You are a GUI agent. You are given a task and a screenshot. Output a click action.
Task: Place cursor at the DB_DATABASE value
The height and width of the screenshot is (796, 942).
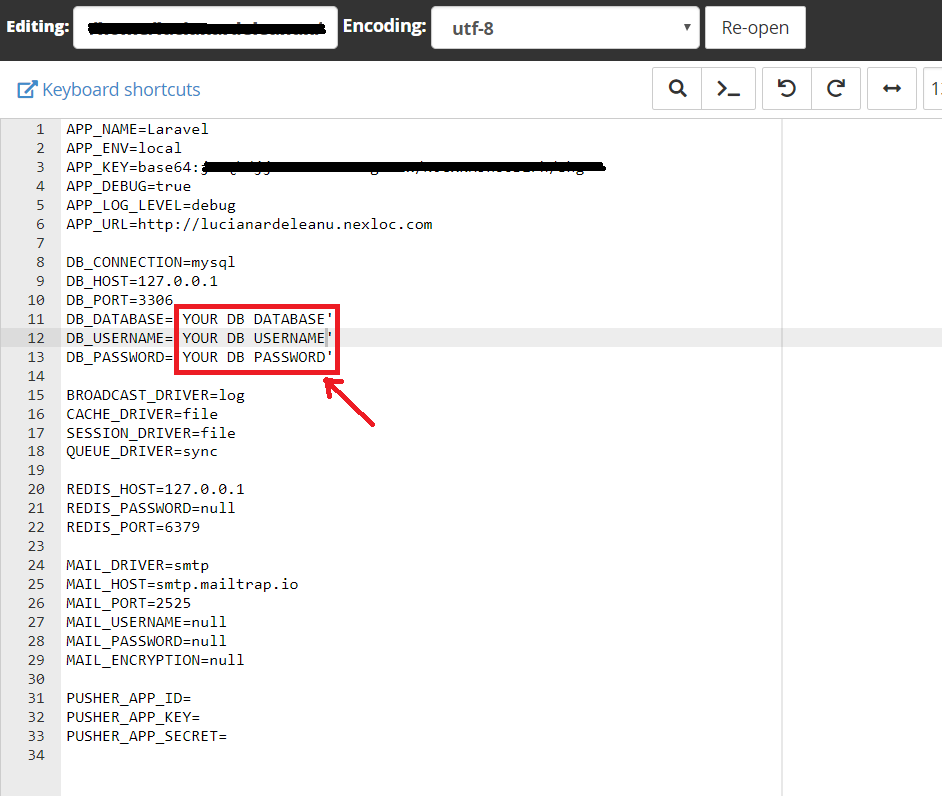coord(257,319)
